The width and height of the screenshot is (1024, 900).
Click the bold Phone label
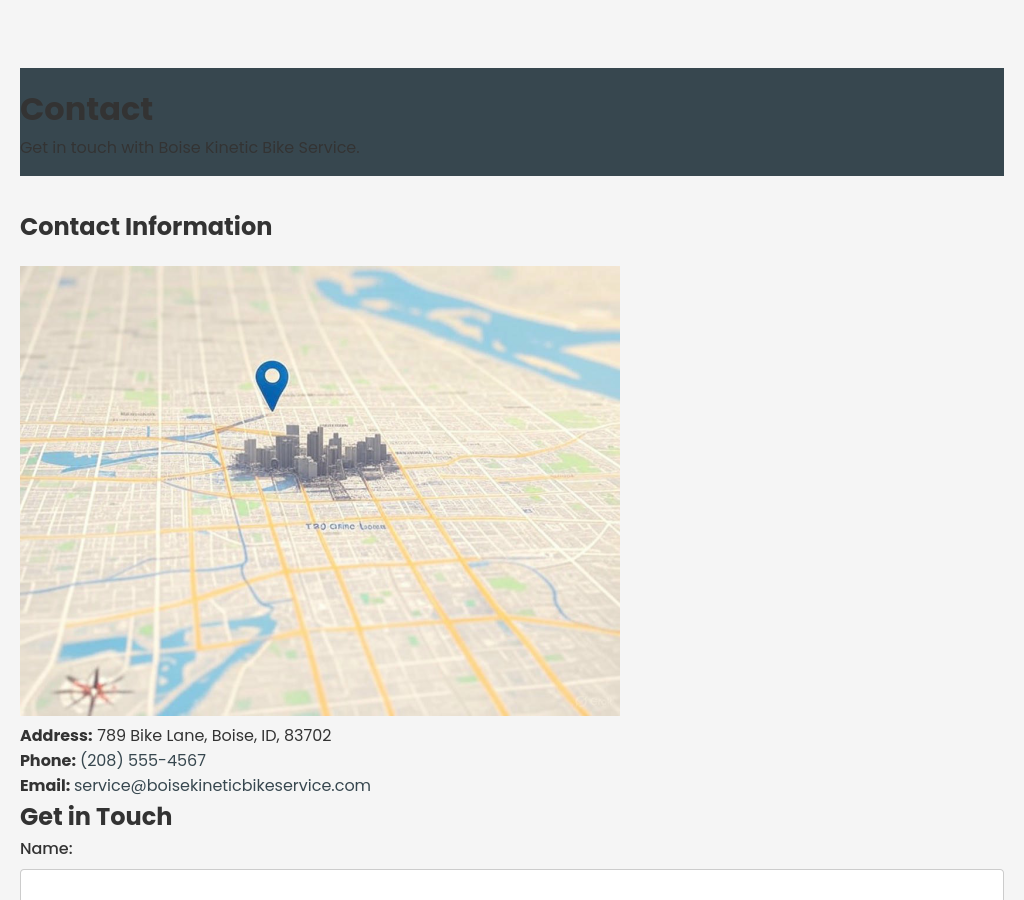click(48, 761)
